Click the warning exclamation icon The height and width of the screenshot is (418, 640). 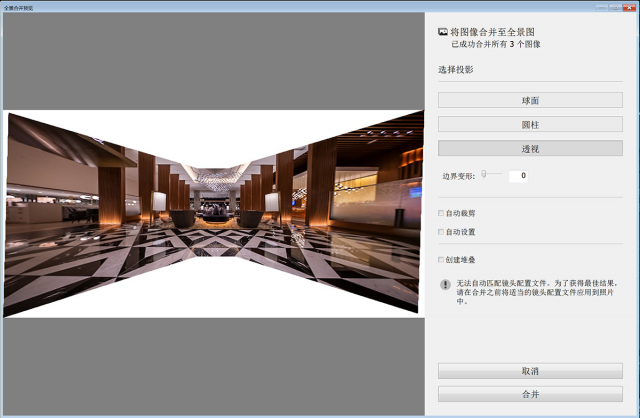(445, 284)
